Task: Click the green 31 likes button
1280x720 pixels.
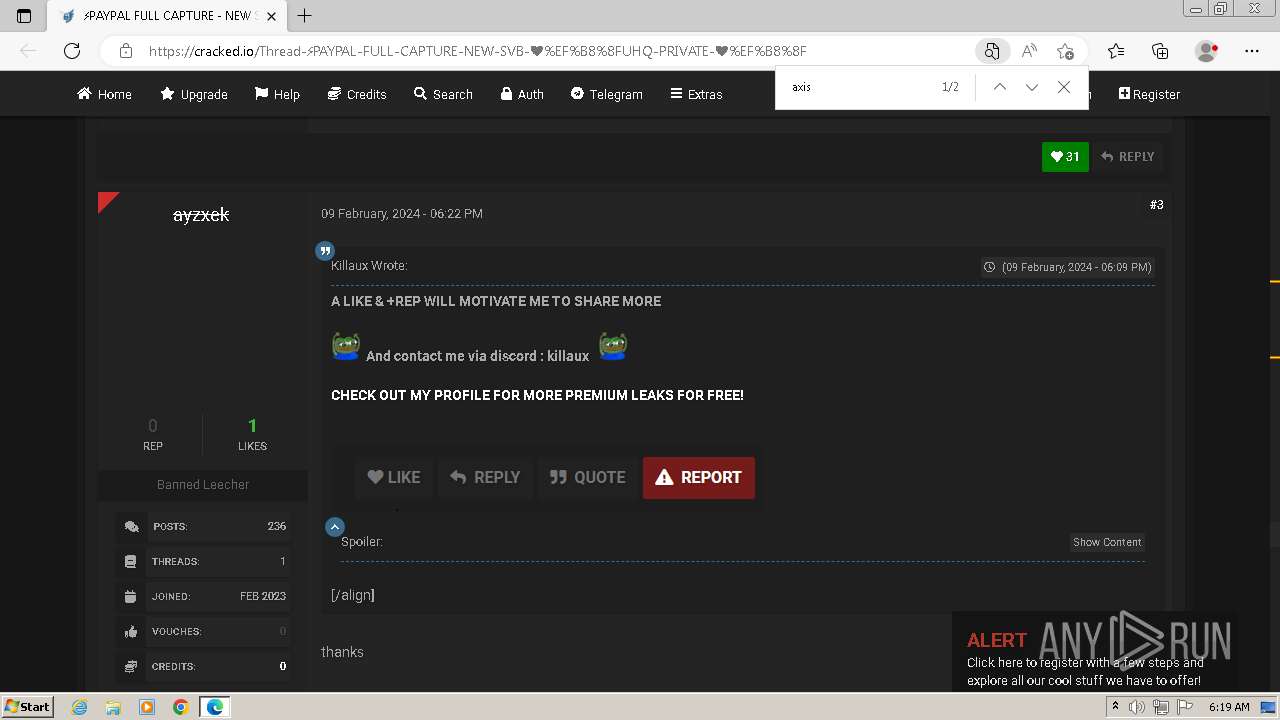Action: click(x=1065, y=156)
